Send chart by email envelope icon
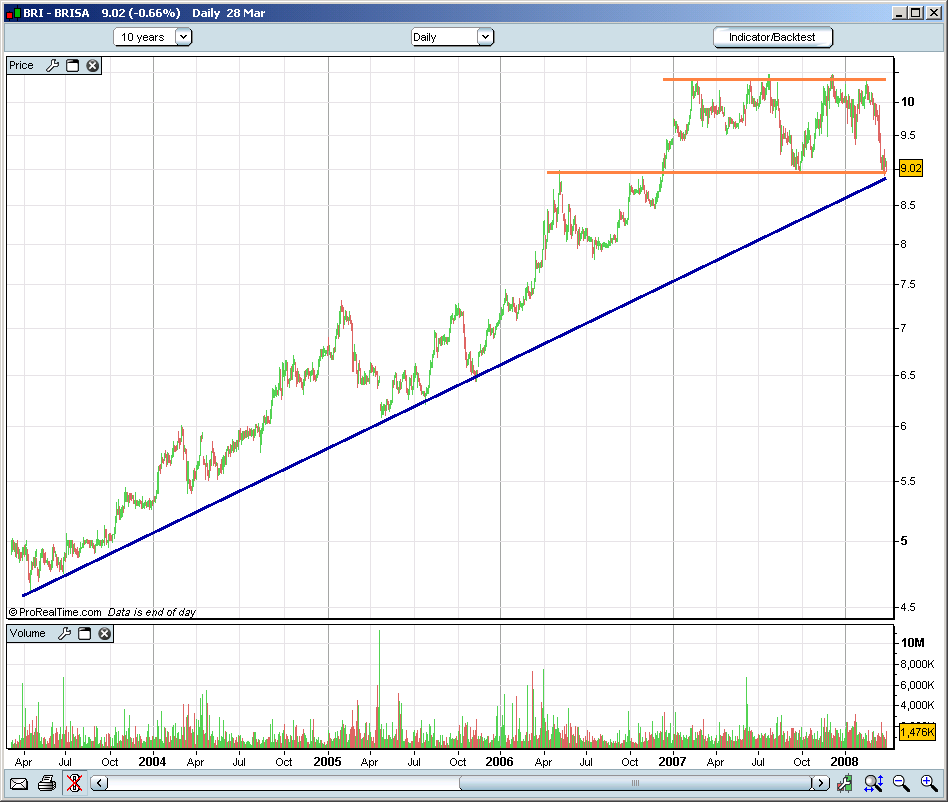The image size is (948, 802). (19, 784)
